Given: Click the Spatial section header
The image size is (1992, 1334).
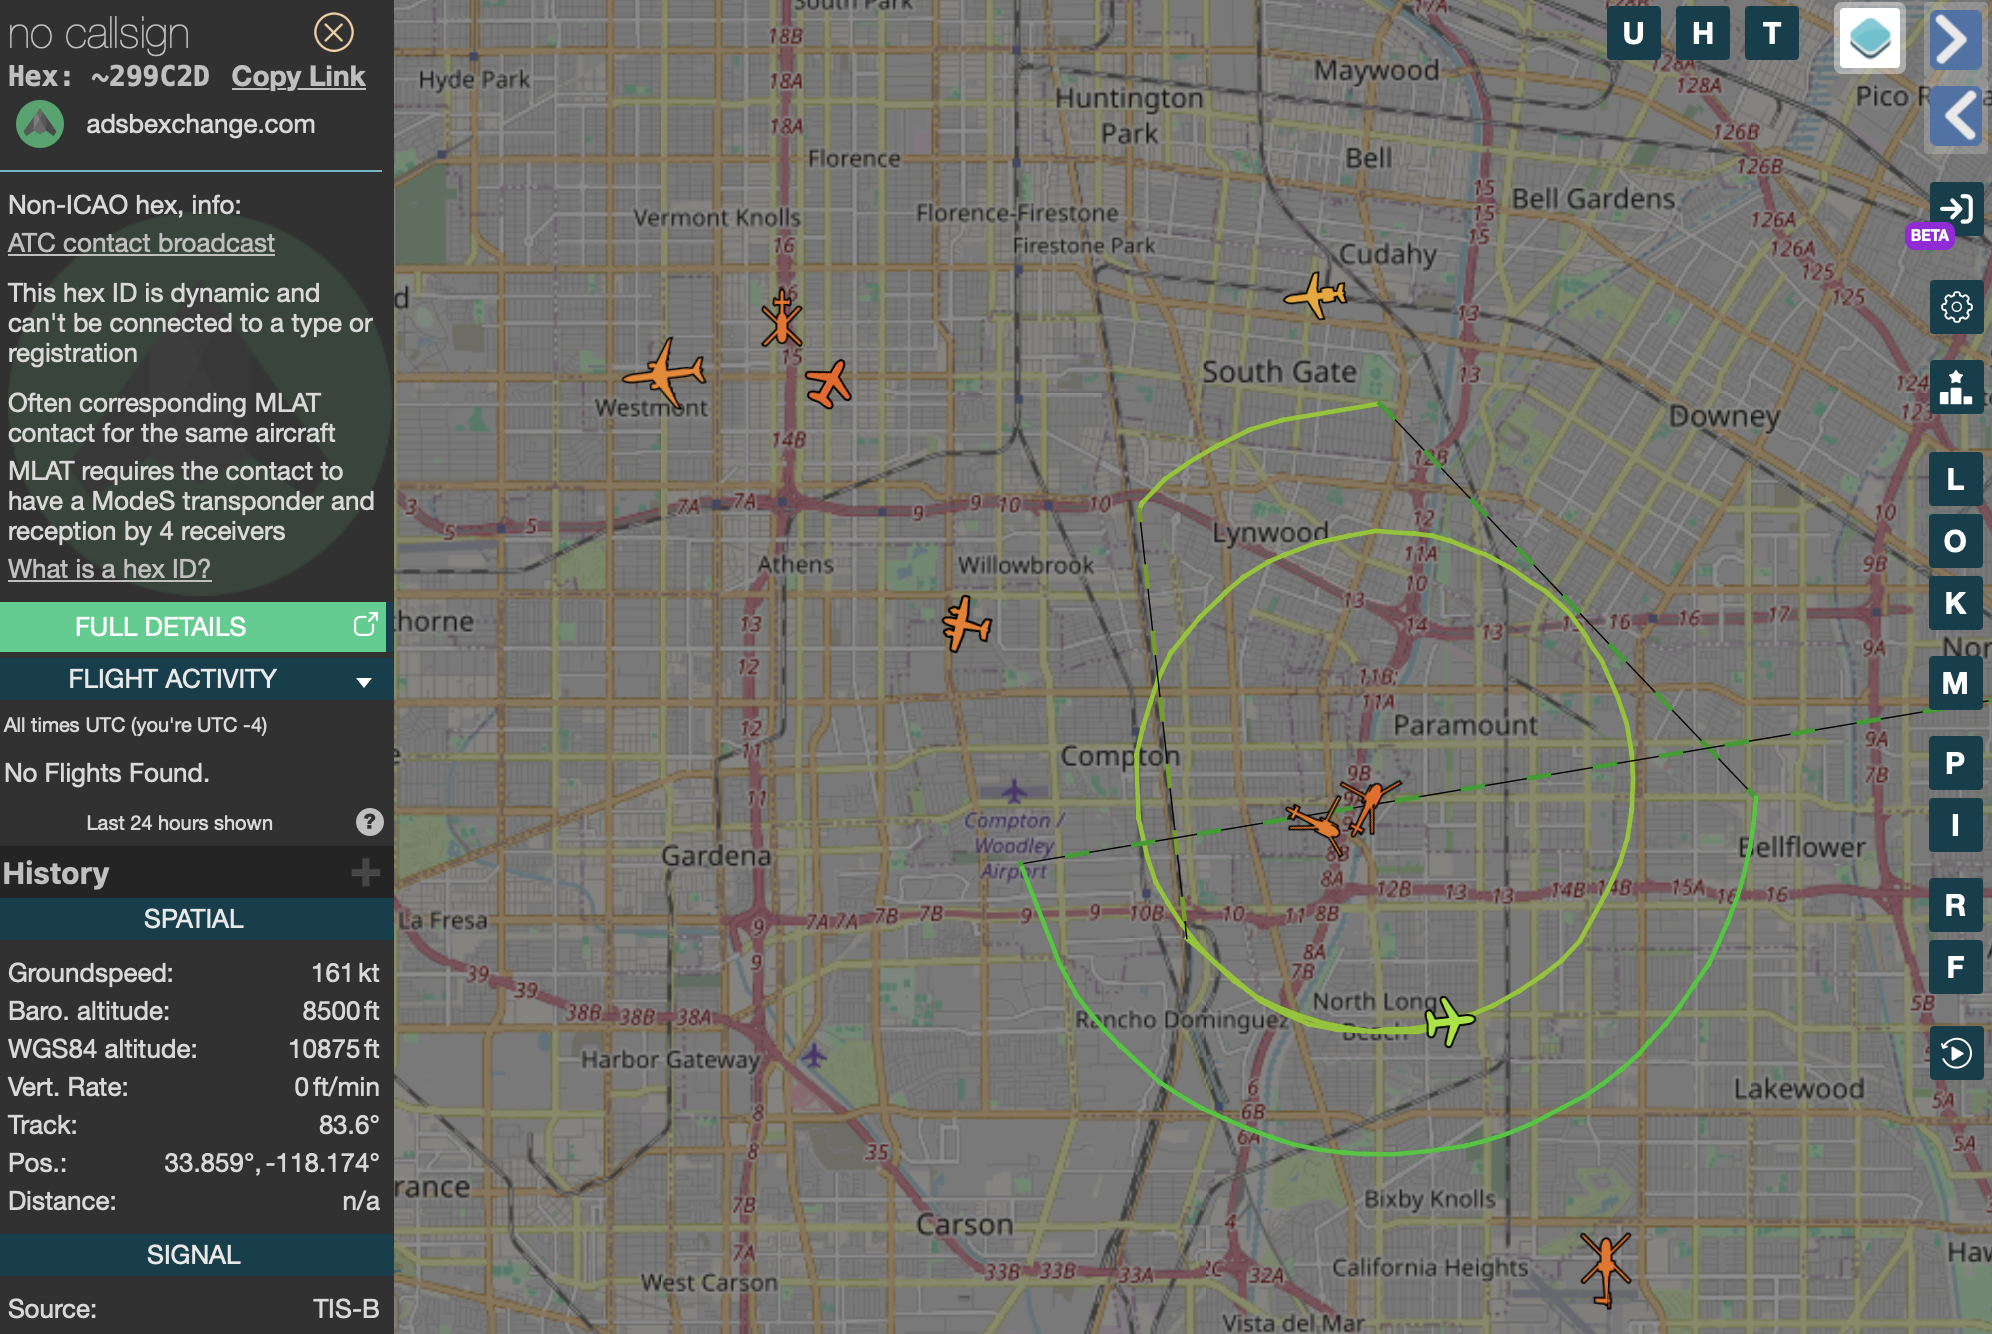Looking at the screenshot, I should click(193, 919).
